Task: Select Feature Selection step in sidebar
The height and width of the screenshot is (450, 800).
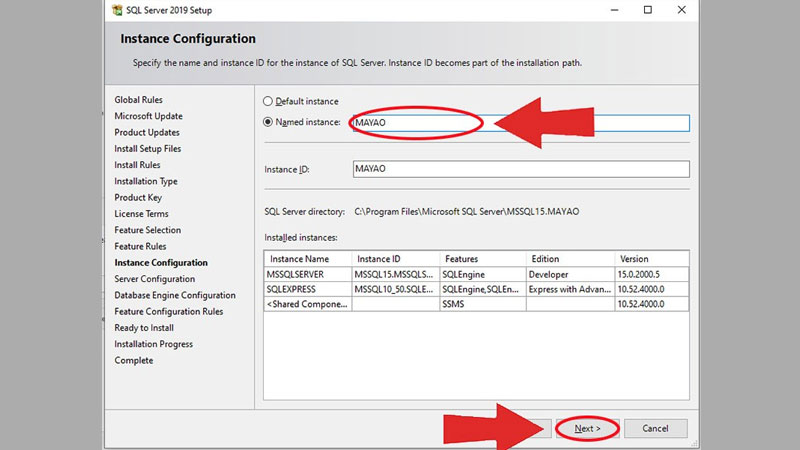Action: pyautogui.click(x=147, y=230)
